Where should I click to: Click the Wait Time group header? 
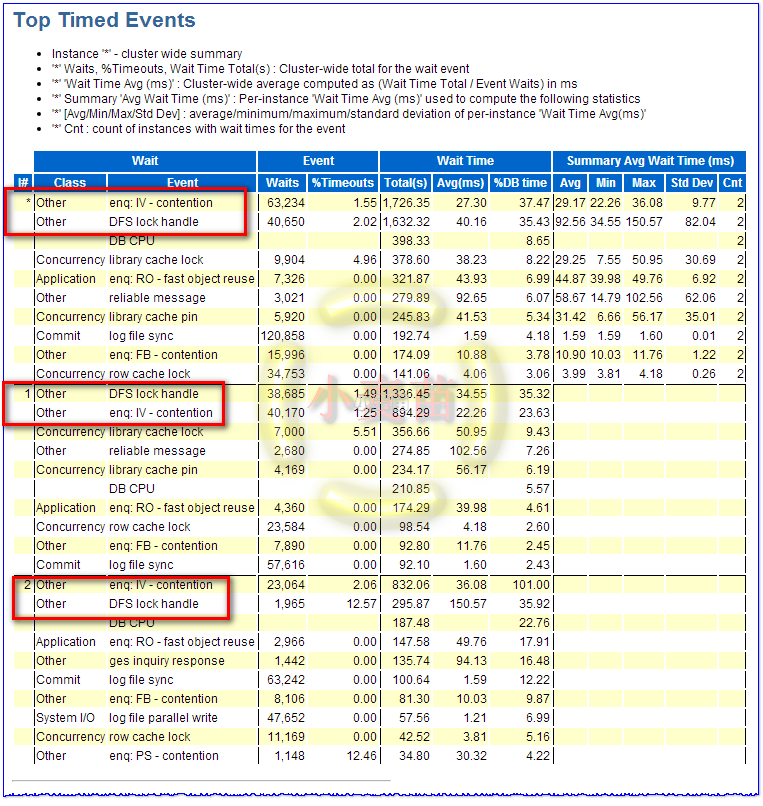465,161
